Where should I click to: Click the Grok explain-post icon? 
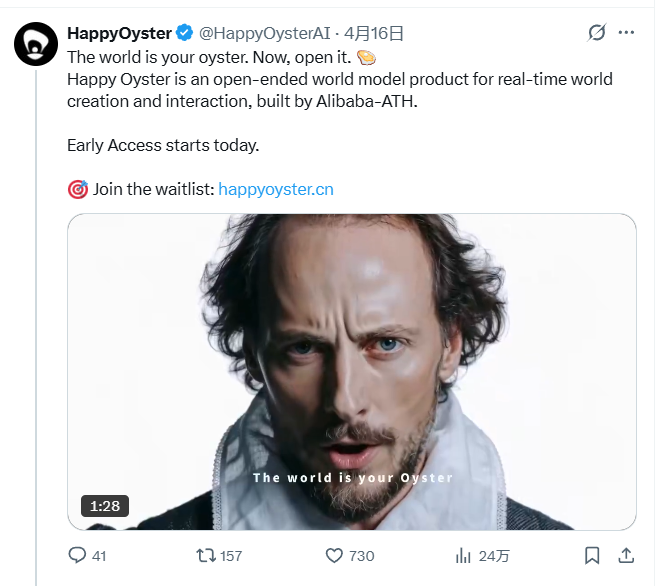597,33
